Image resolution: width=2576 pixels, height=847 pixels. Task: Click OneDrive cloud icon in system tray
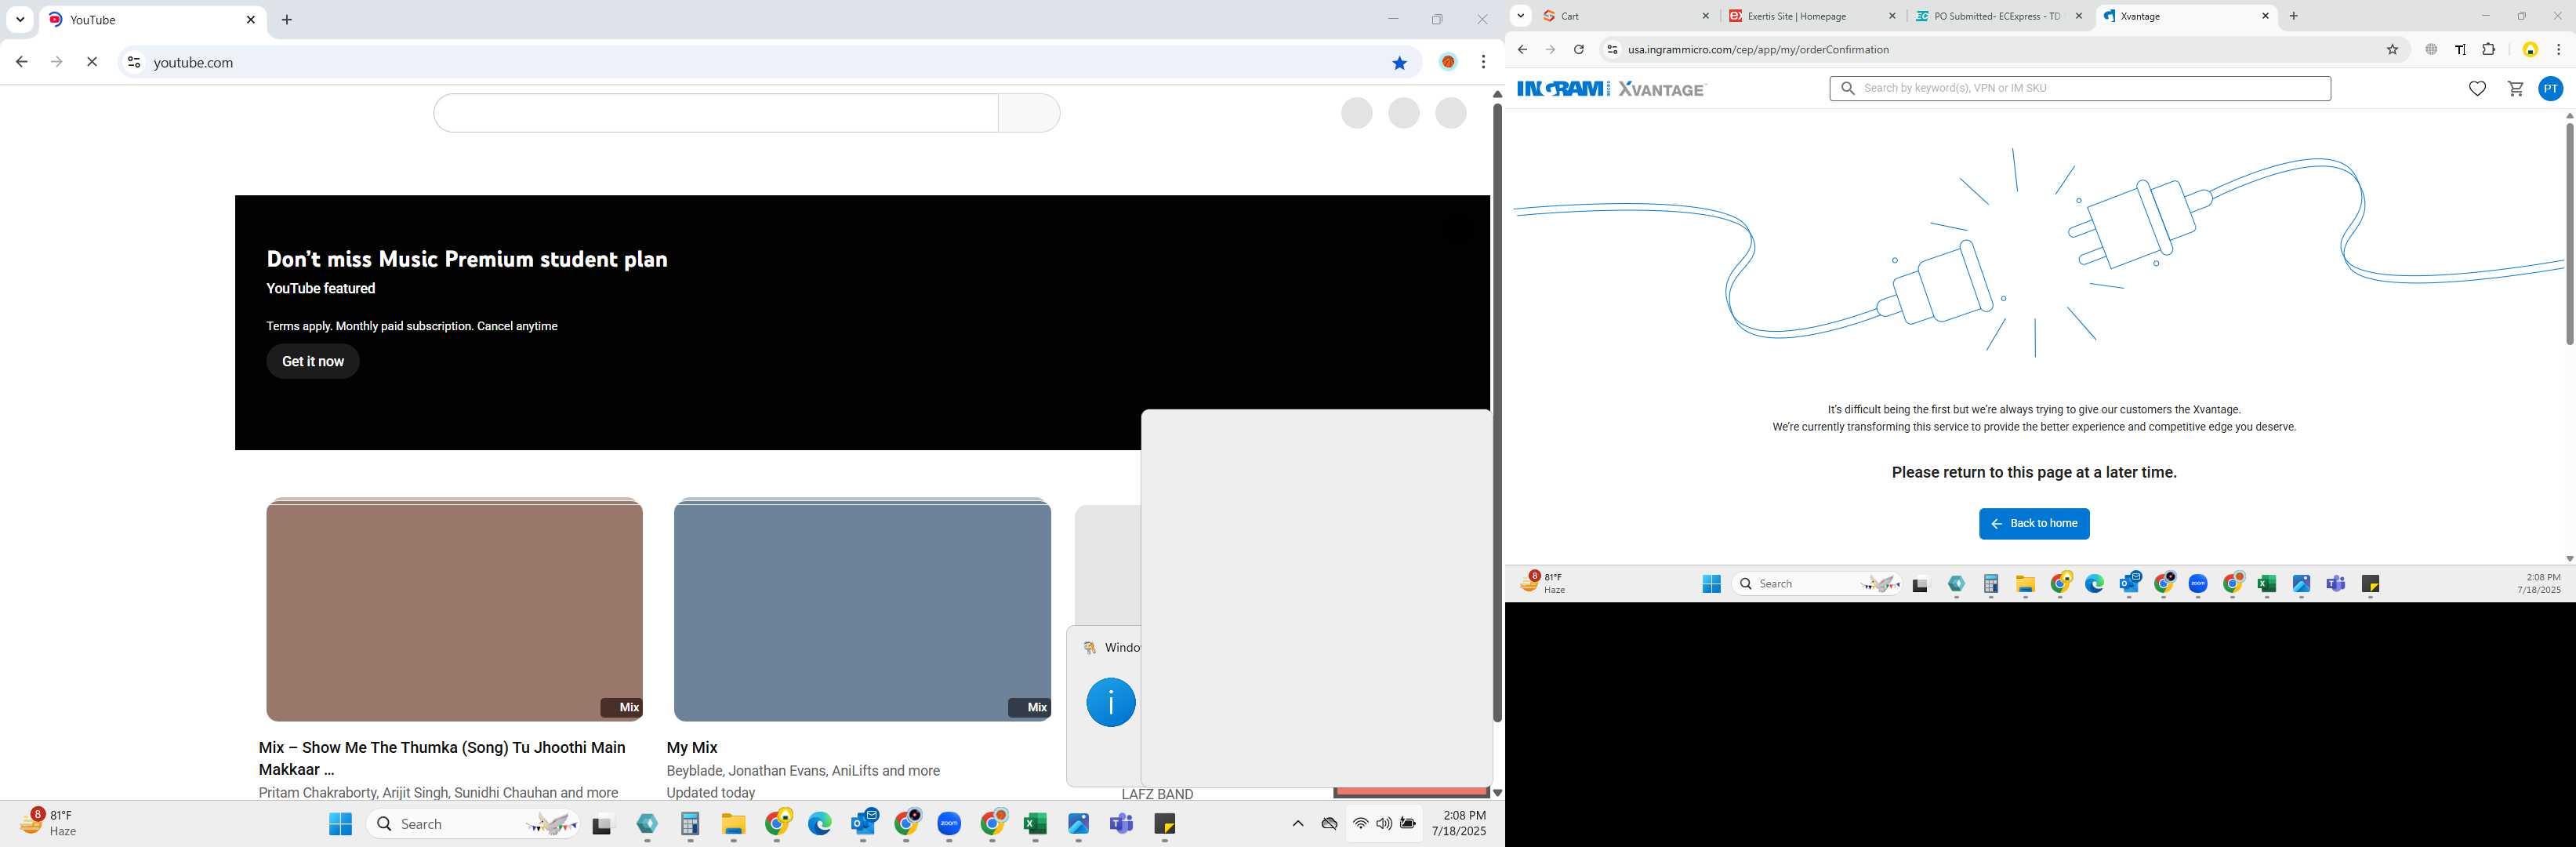[1329, 824]
